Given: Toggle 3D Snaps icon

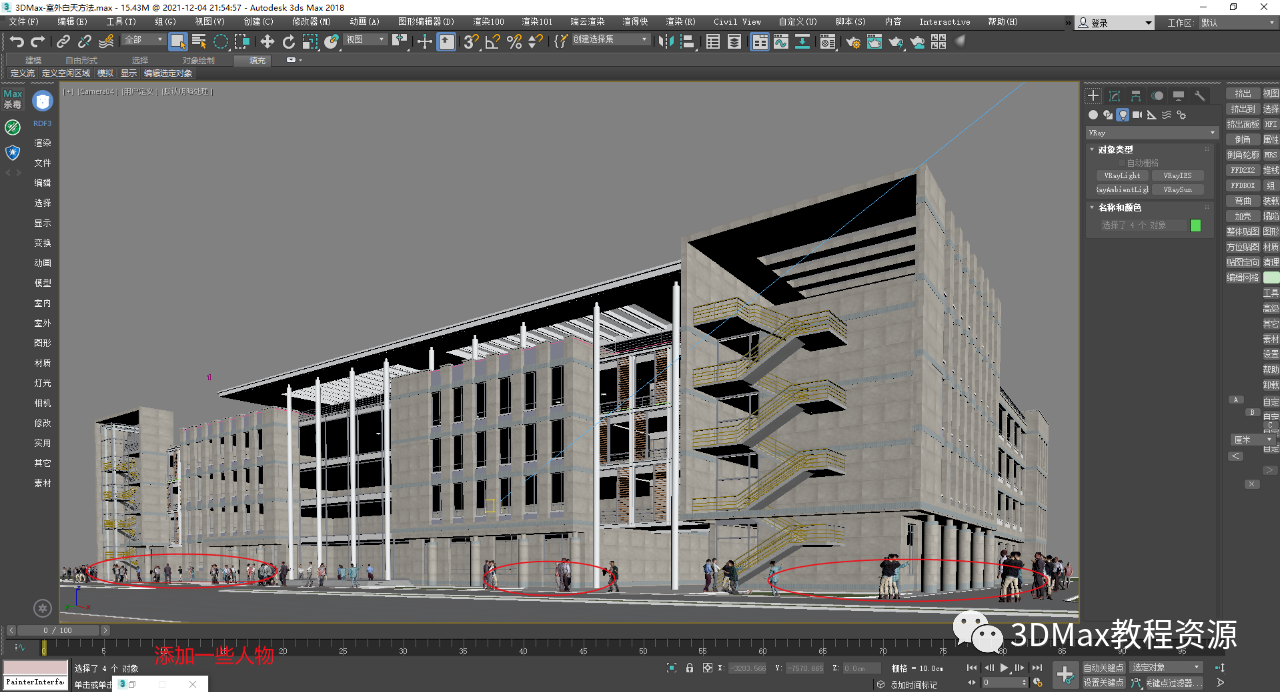Looking at the screenshot, I should click(x=470, y=41).
